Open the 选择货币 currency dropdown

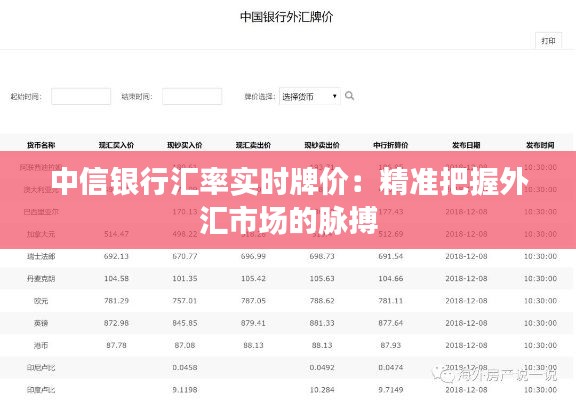309,96
